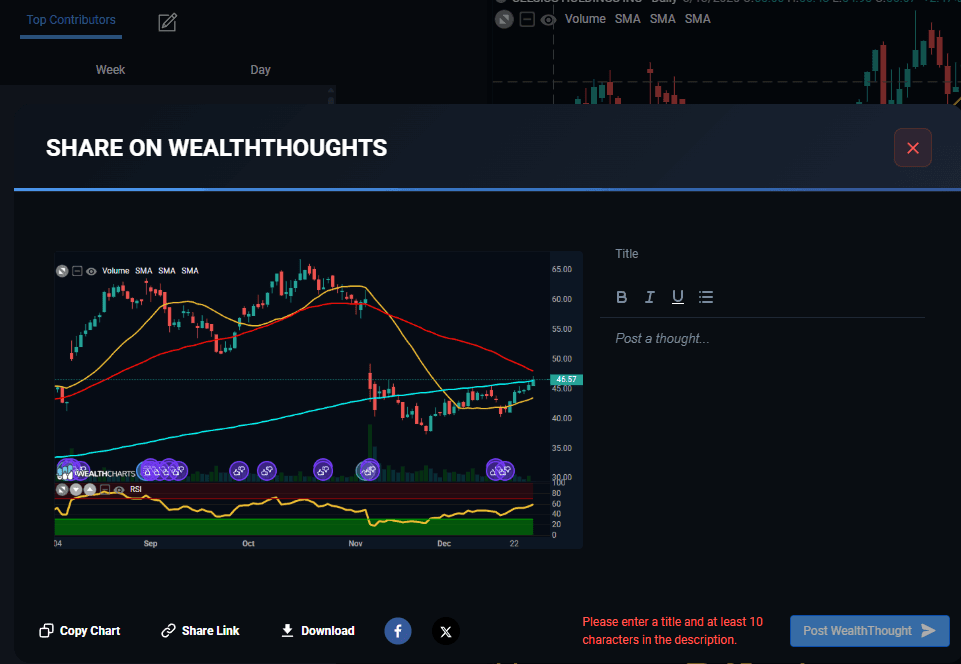The width and height of the screenshot is (961, 664).
Task: Click the Volume label in background chart
Action: (x=585, y=19)
